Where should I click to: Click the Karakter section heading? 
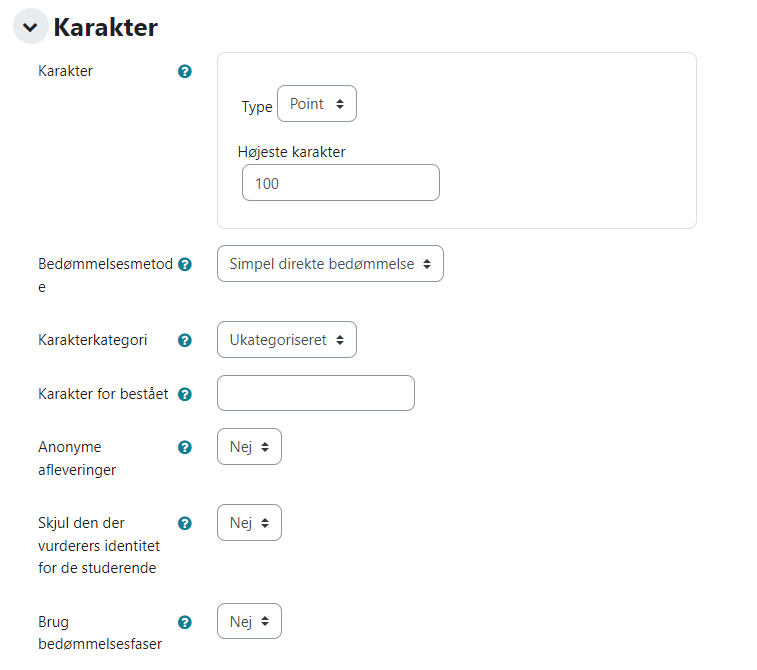pyautogui.click(x=105, y=27)
